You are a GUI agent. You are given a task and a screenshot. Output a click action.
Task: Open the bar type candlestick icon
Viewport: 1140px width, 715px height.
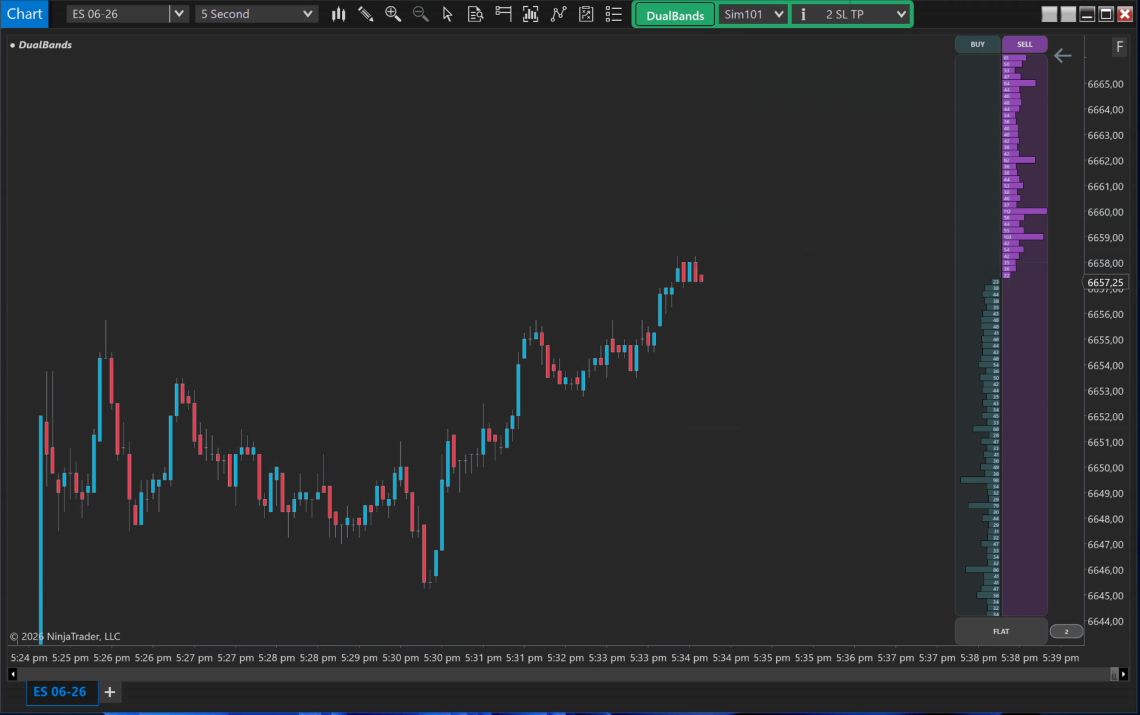click(339, 14)
